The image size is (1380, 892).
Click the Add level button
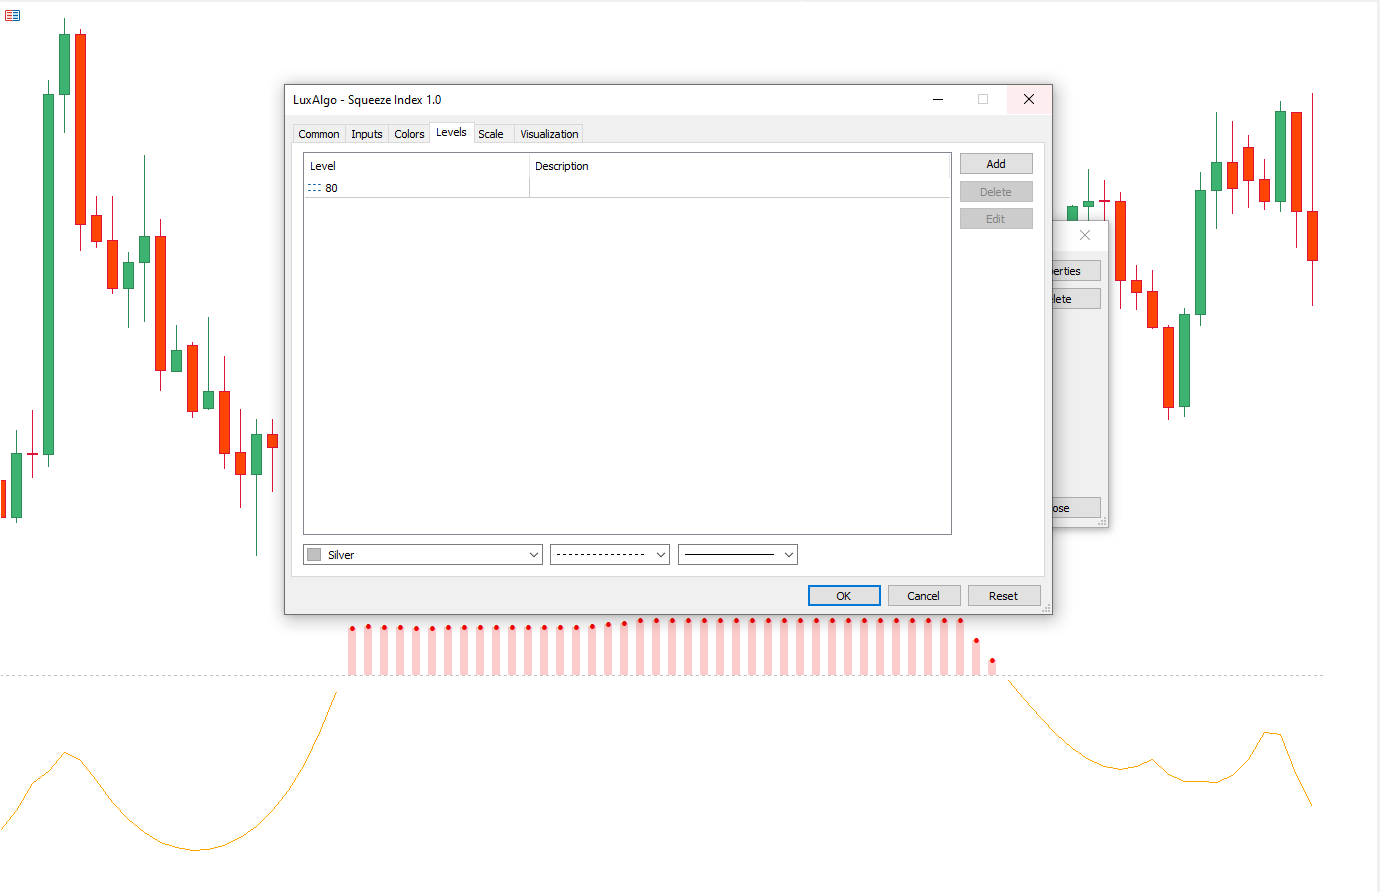pos(996,164)
